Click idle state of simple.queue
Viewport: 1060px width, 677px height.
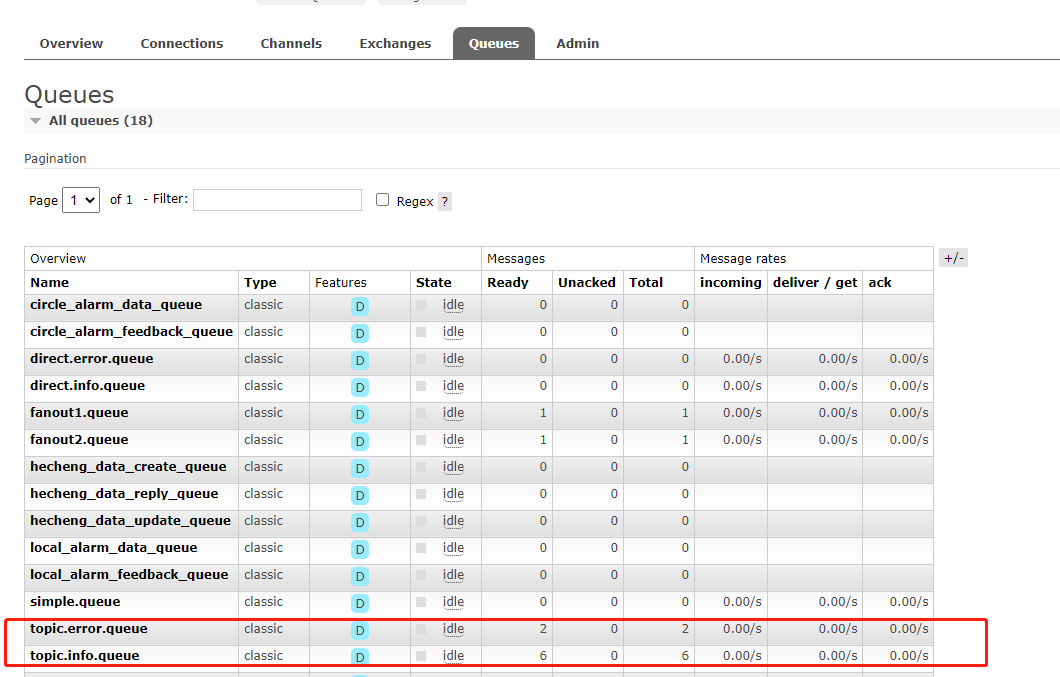coord(454,602)
